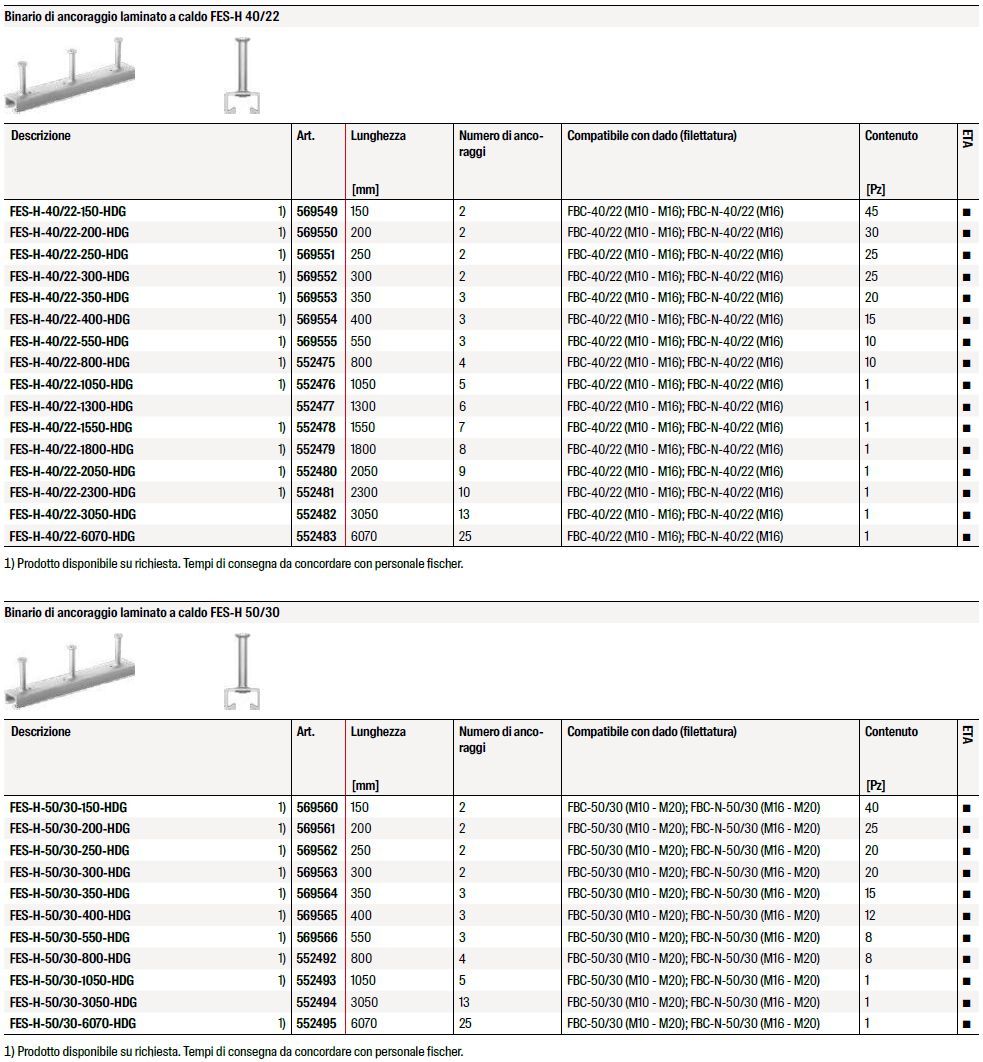
Task: Click the footnote marker beside FES-H-50/30-6070-HDG
Action: (281, 1024)
